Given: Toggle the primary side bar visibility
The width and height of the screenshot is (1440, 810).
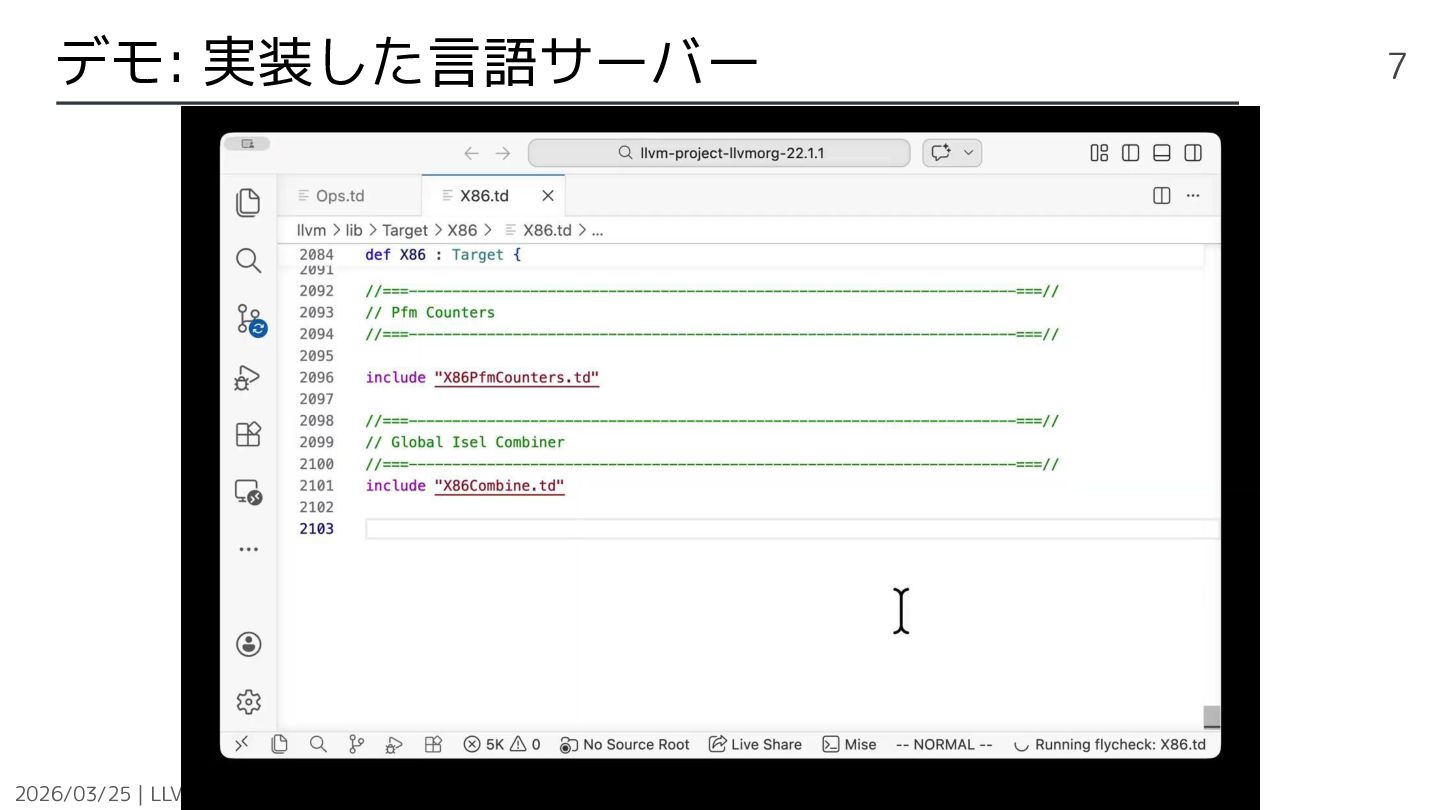Looking at the screenshot, I should pos(1131,153).
